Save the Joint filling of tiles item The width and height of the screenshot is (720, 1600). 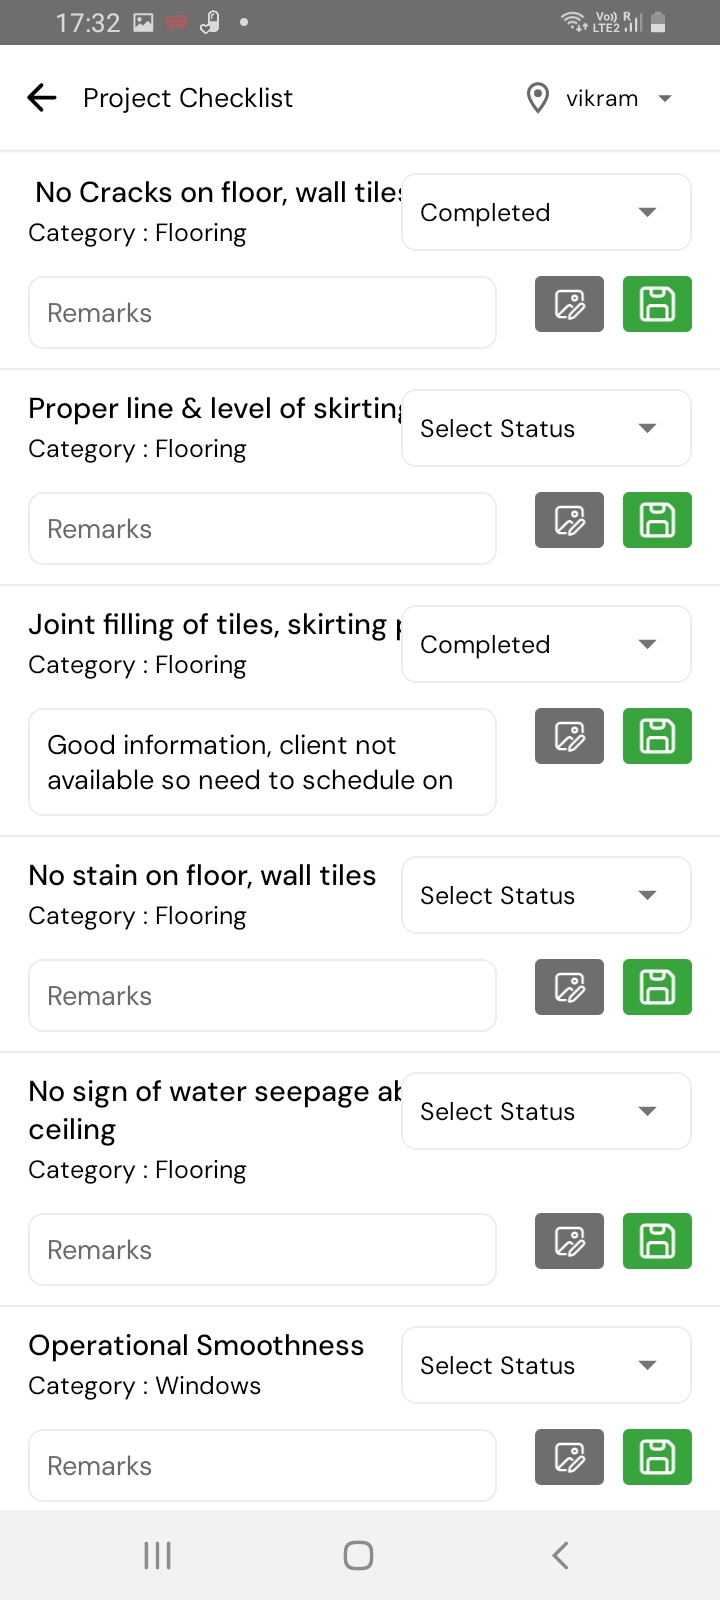pyautogui.click(x=657, y=736)
